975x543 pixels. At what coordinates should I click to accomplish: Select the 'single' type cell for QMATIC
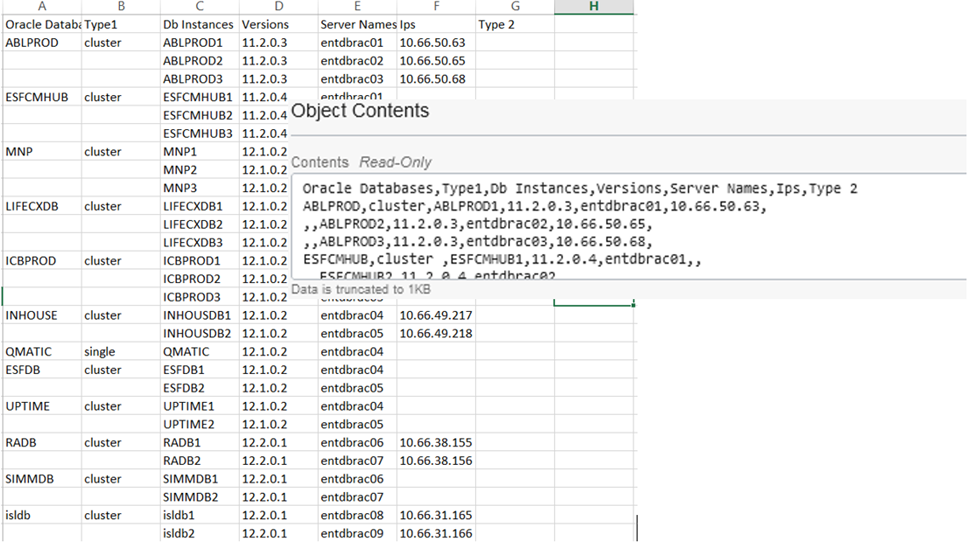click(121, 351)
